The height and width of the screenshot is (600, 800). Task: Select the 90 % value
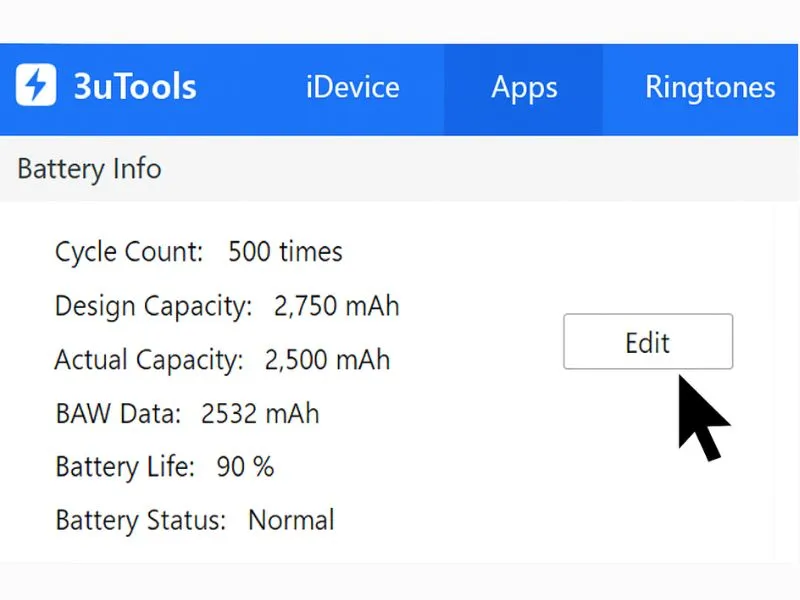click(245, 467)
